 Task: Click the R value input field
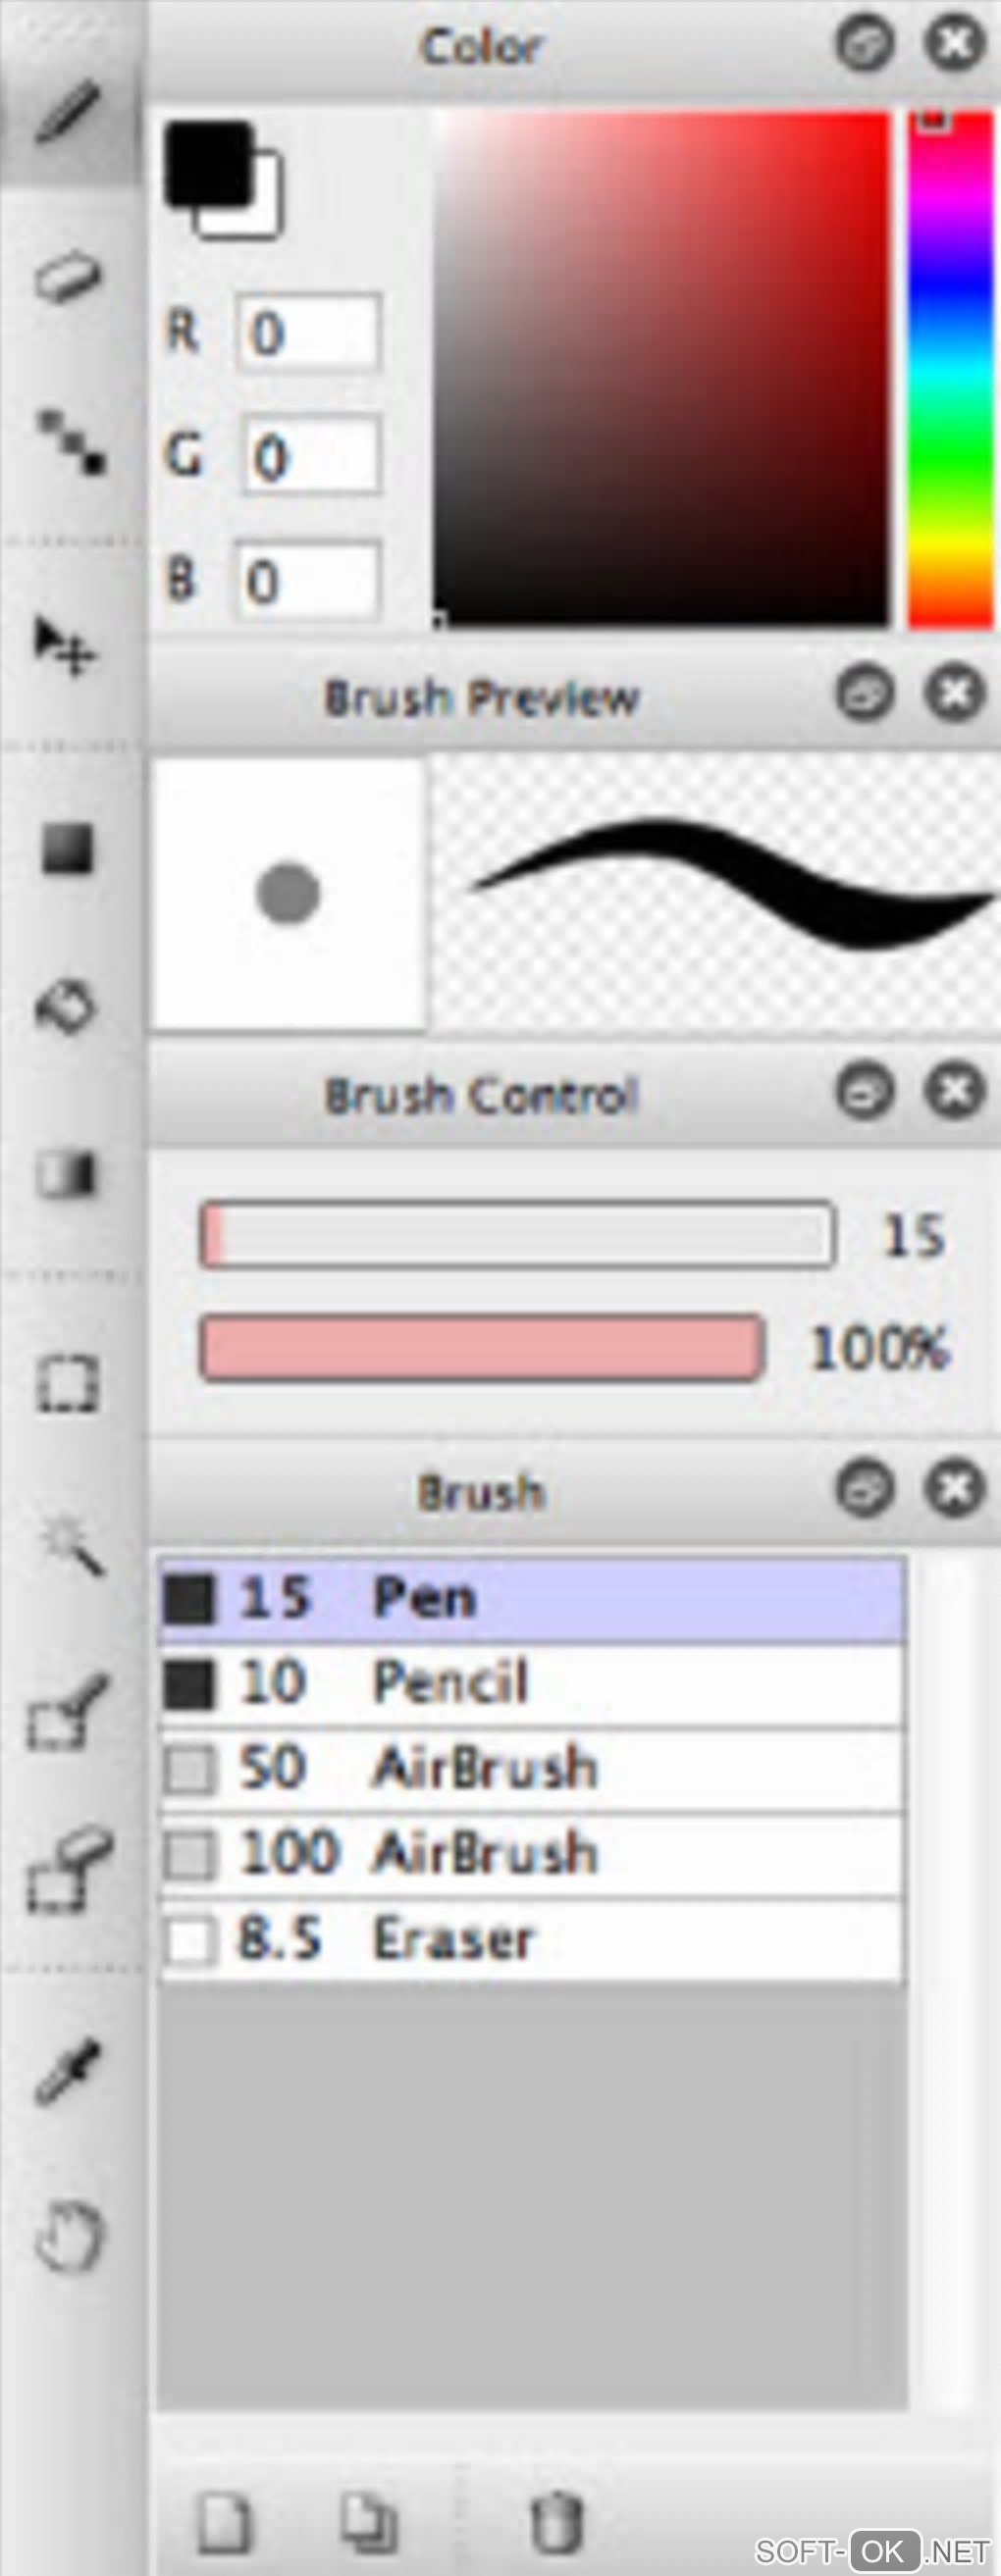pos(308,332)
